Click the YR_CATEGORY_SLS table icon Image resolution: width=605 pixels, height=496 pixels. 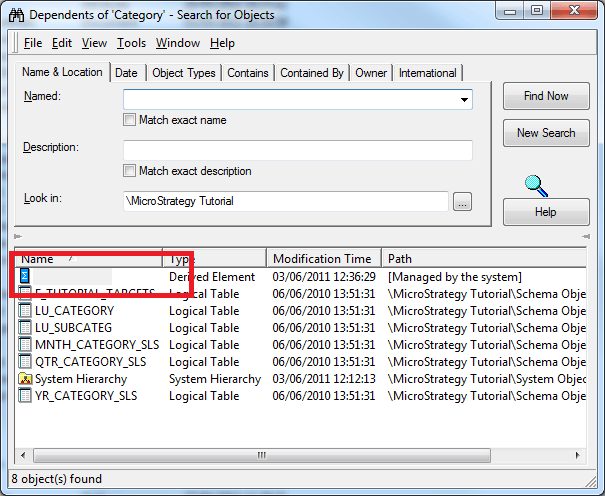26,396
